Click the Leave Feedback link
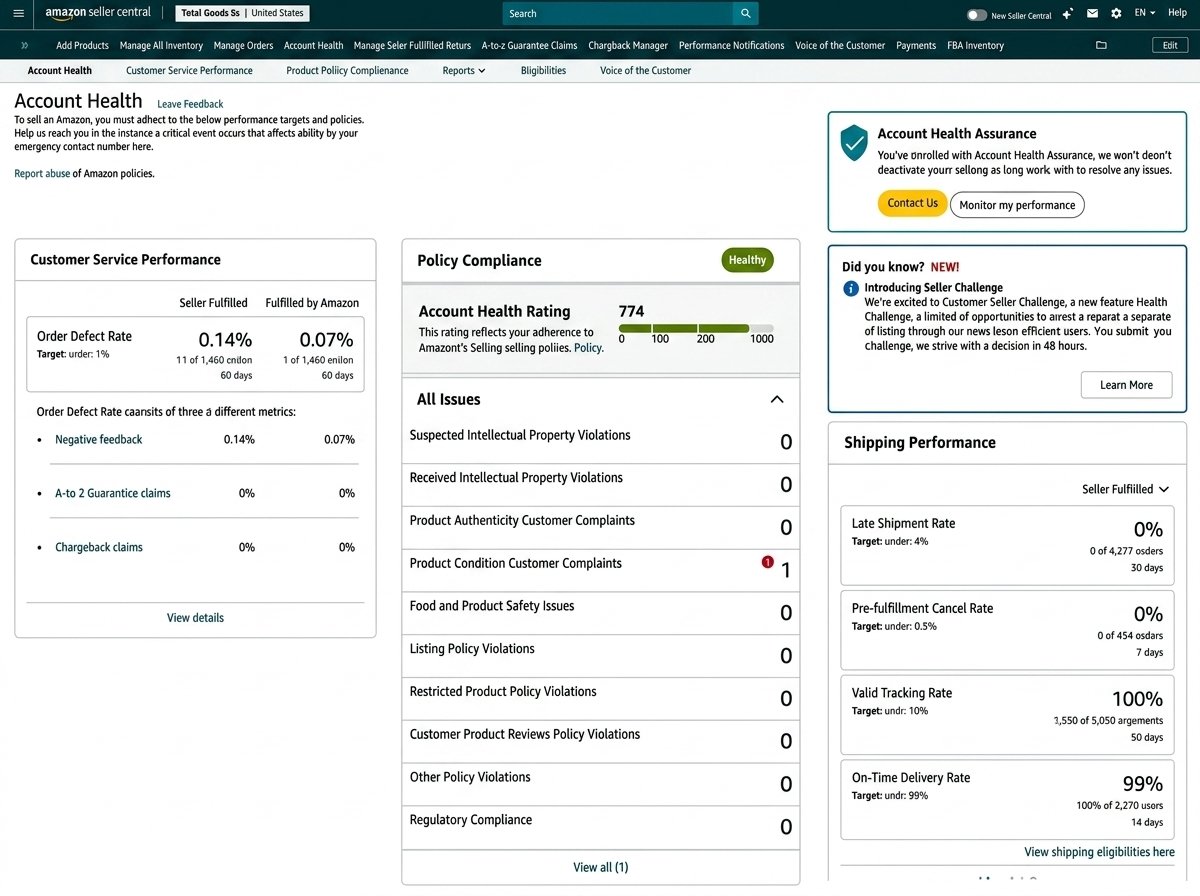Image resolution: width=1200 pixels, height=896 pixels. [190, 104]
